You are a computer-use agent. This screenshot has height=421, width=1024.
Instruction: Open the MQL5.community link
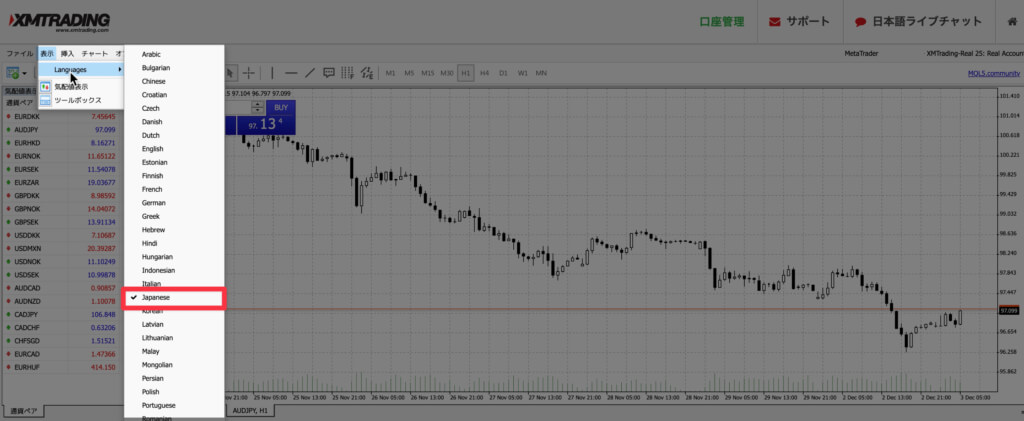point(994,73)
